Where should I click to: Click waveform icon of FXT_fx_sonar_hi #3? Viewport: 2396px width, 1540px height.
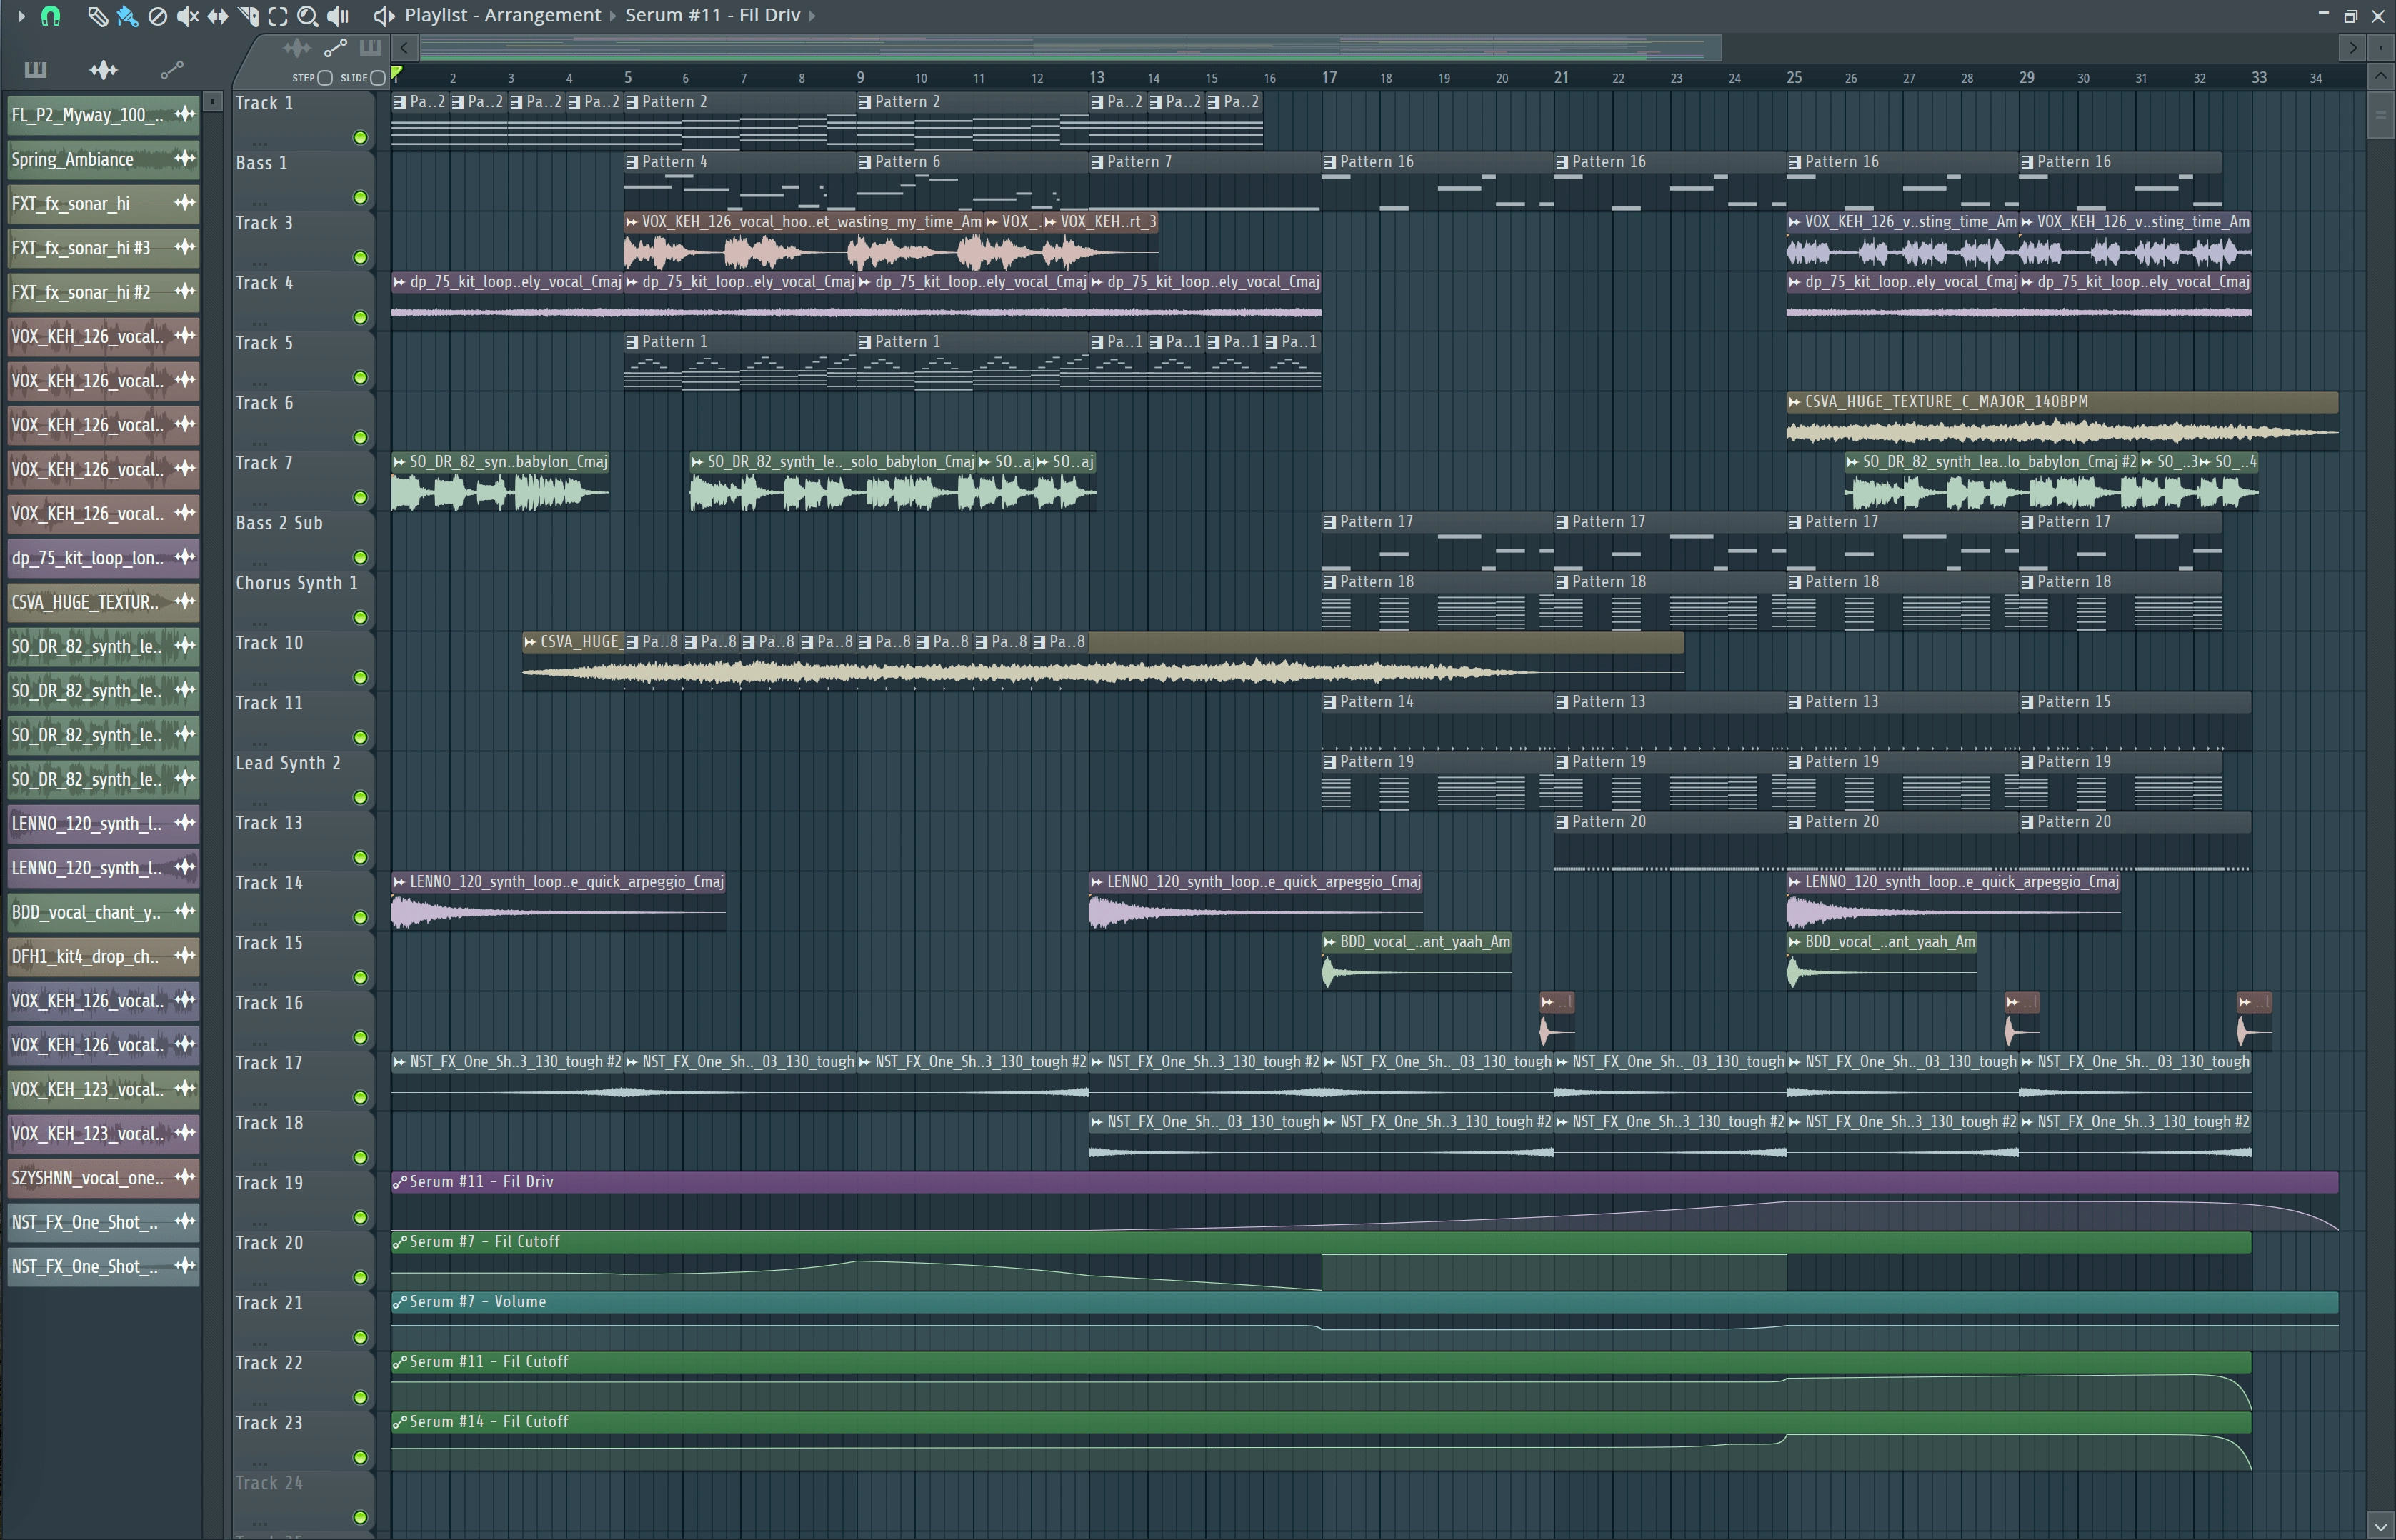(185, 247)
